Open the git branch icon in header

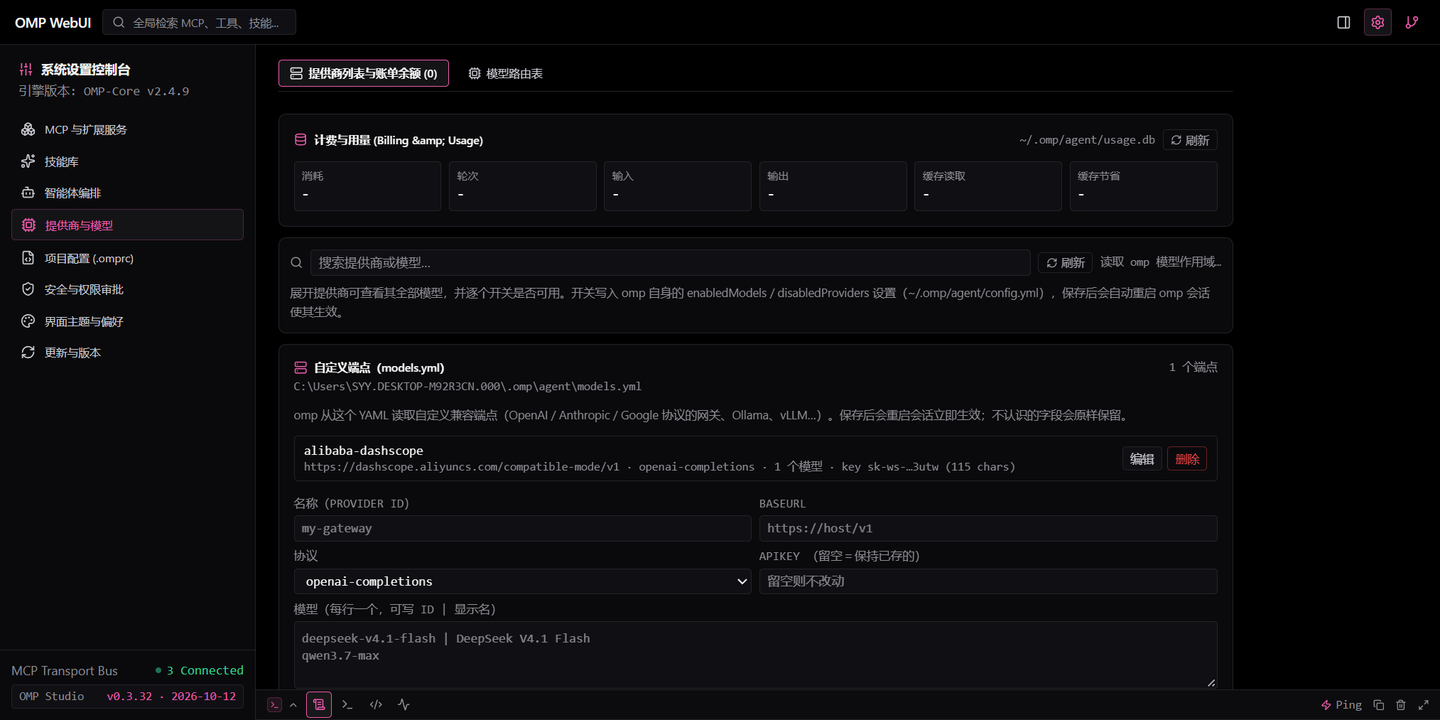tap(1412, 22)
